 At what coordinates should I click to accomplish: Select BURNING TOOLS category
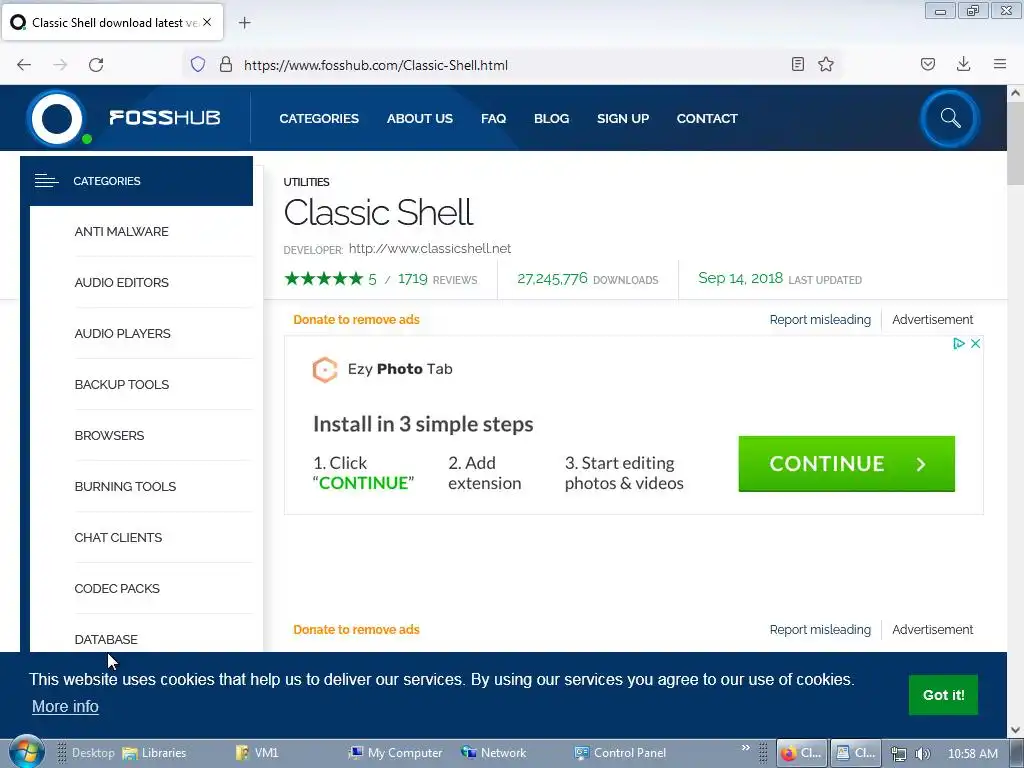click(125, 487)
